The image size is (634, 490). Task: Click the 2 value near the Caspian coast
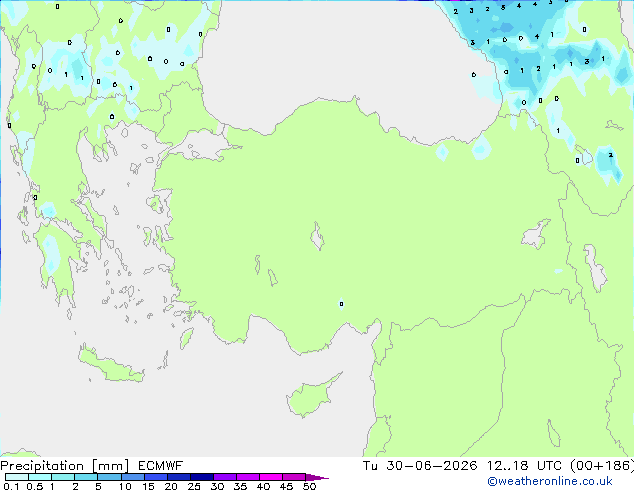(611, 155)
